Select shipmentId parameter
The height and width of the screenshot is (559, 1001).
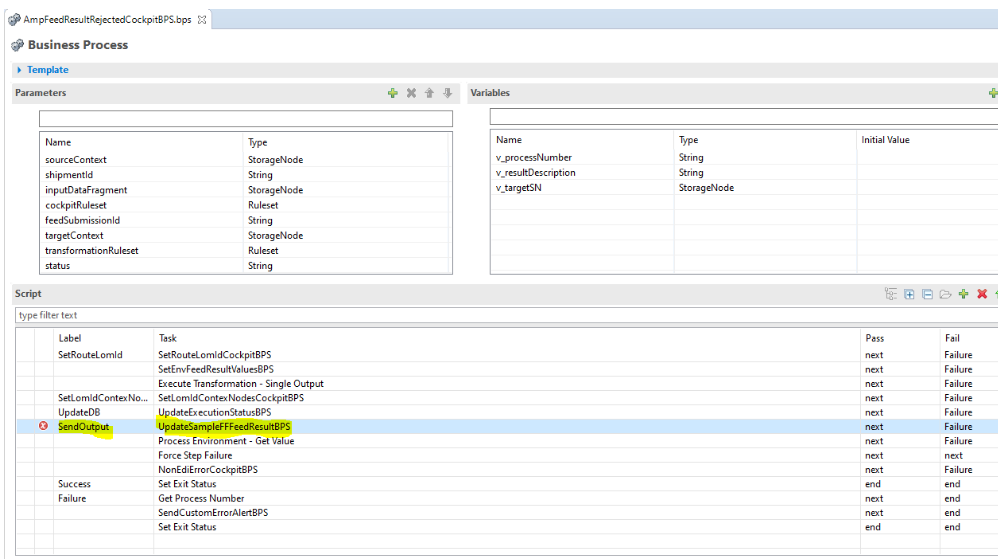coord(69,175)
